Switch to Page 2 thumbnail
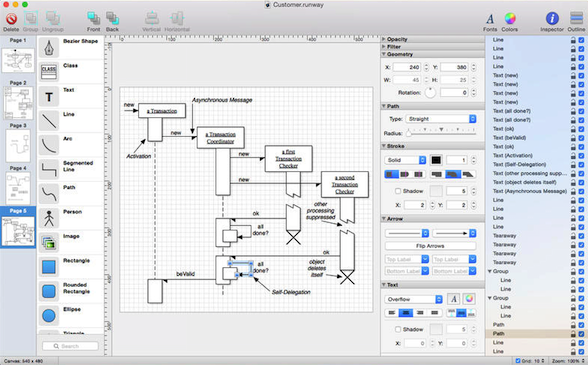This screenshot has width=588, height=365. (x=18, y=103)
